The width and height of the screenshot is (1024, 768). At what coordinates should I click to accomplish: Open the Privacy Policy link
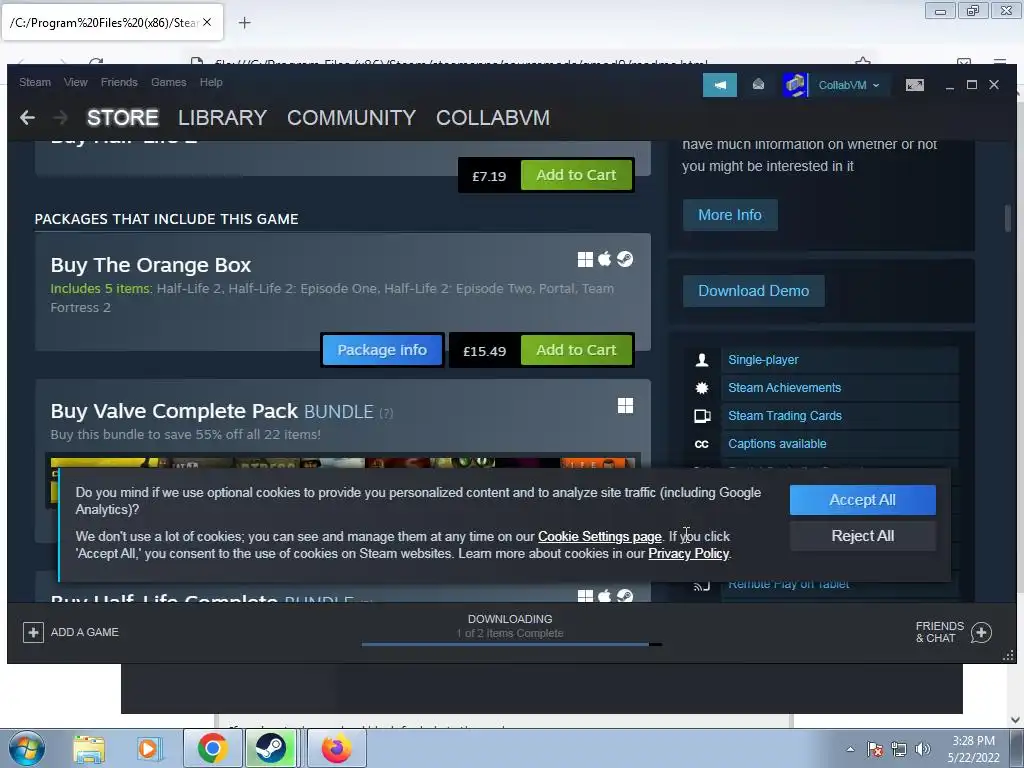click(688, 554)
